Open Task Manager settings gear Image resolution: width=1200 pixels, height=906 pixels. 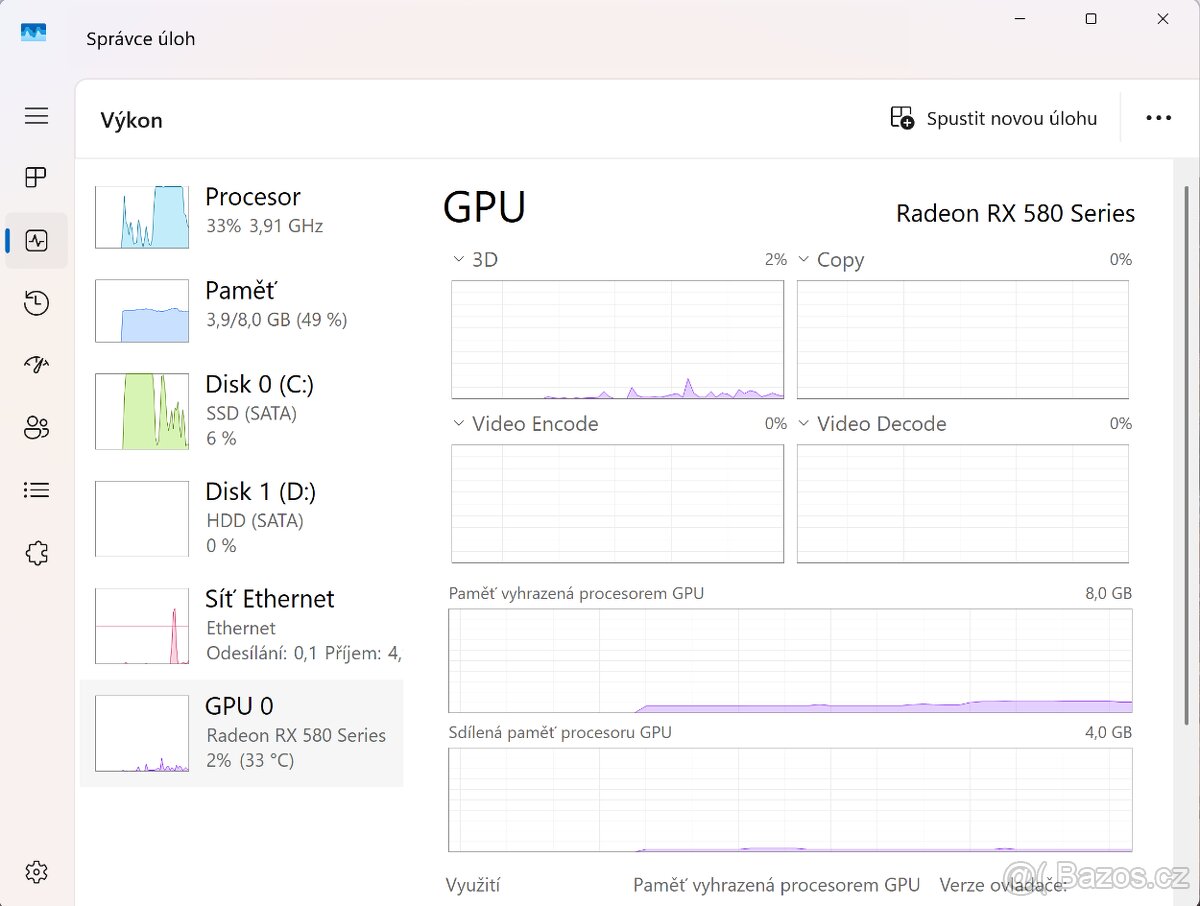(36, 871)
